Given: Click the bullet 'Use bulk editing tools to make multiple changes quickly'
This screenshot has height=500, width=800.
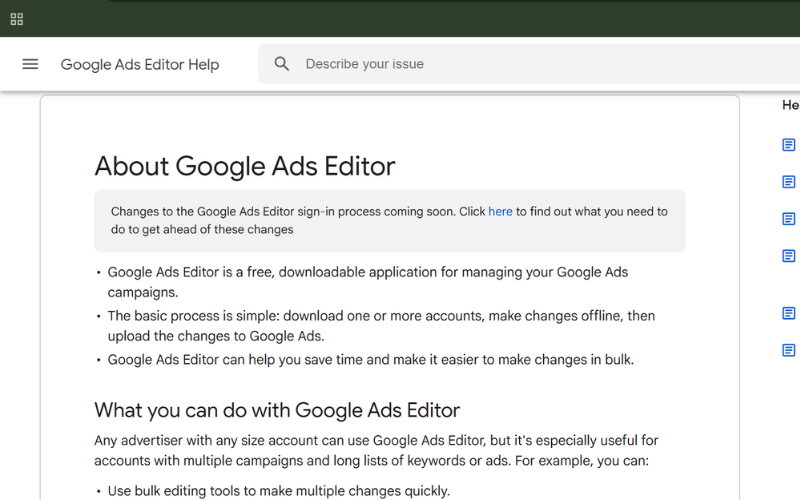Looking at the screenshot, I should tap(279, 491).
